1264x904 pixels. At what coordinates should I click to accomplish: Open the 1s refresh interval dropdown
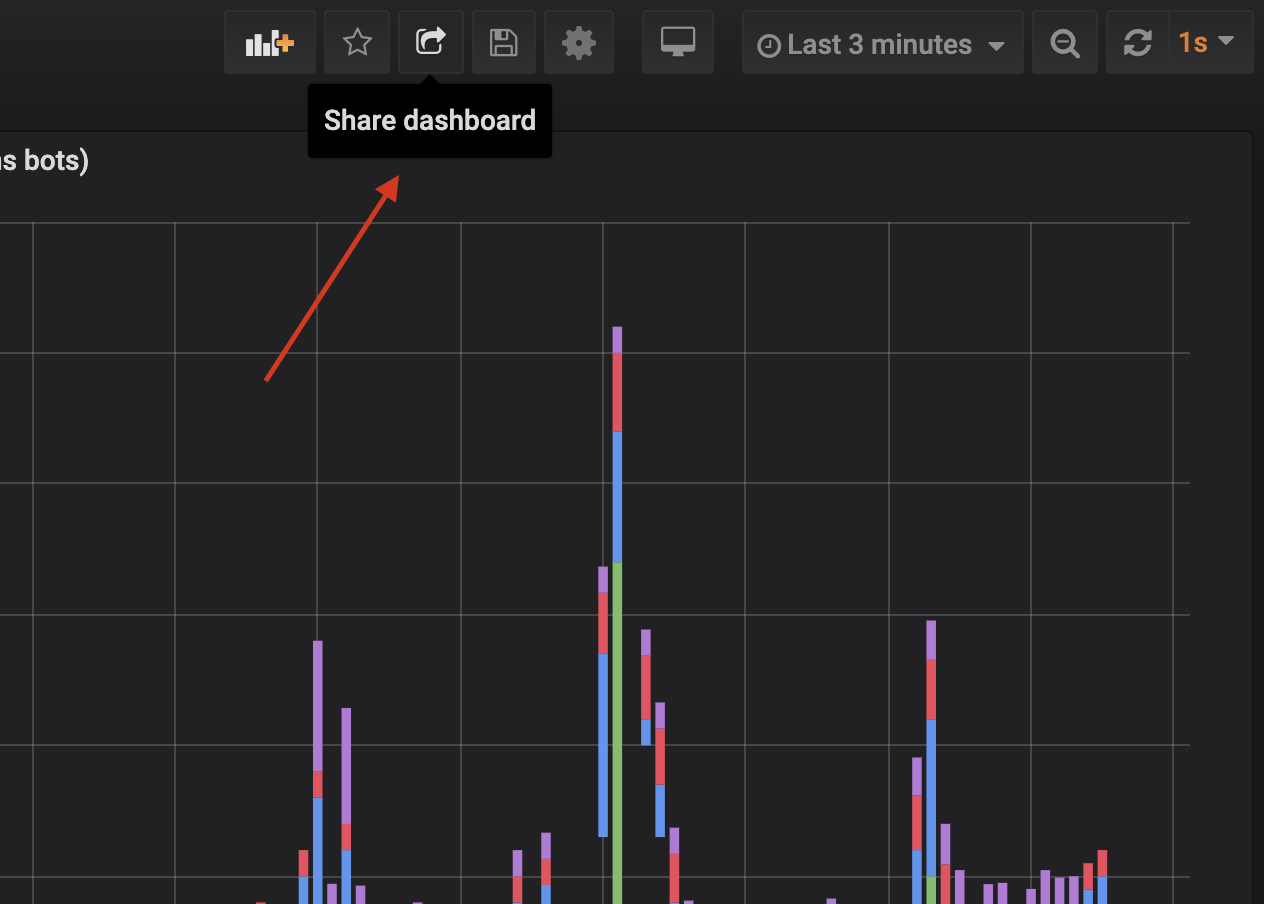click(1210, 43)
